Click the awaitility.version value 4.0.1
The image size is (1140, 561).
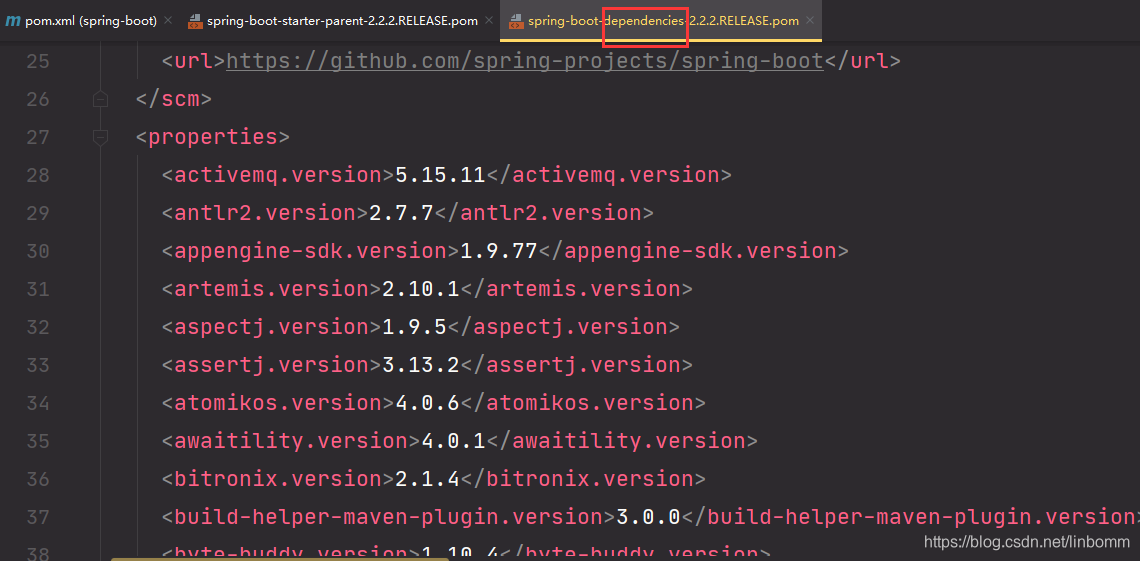pos(453,440)
